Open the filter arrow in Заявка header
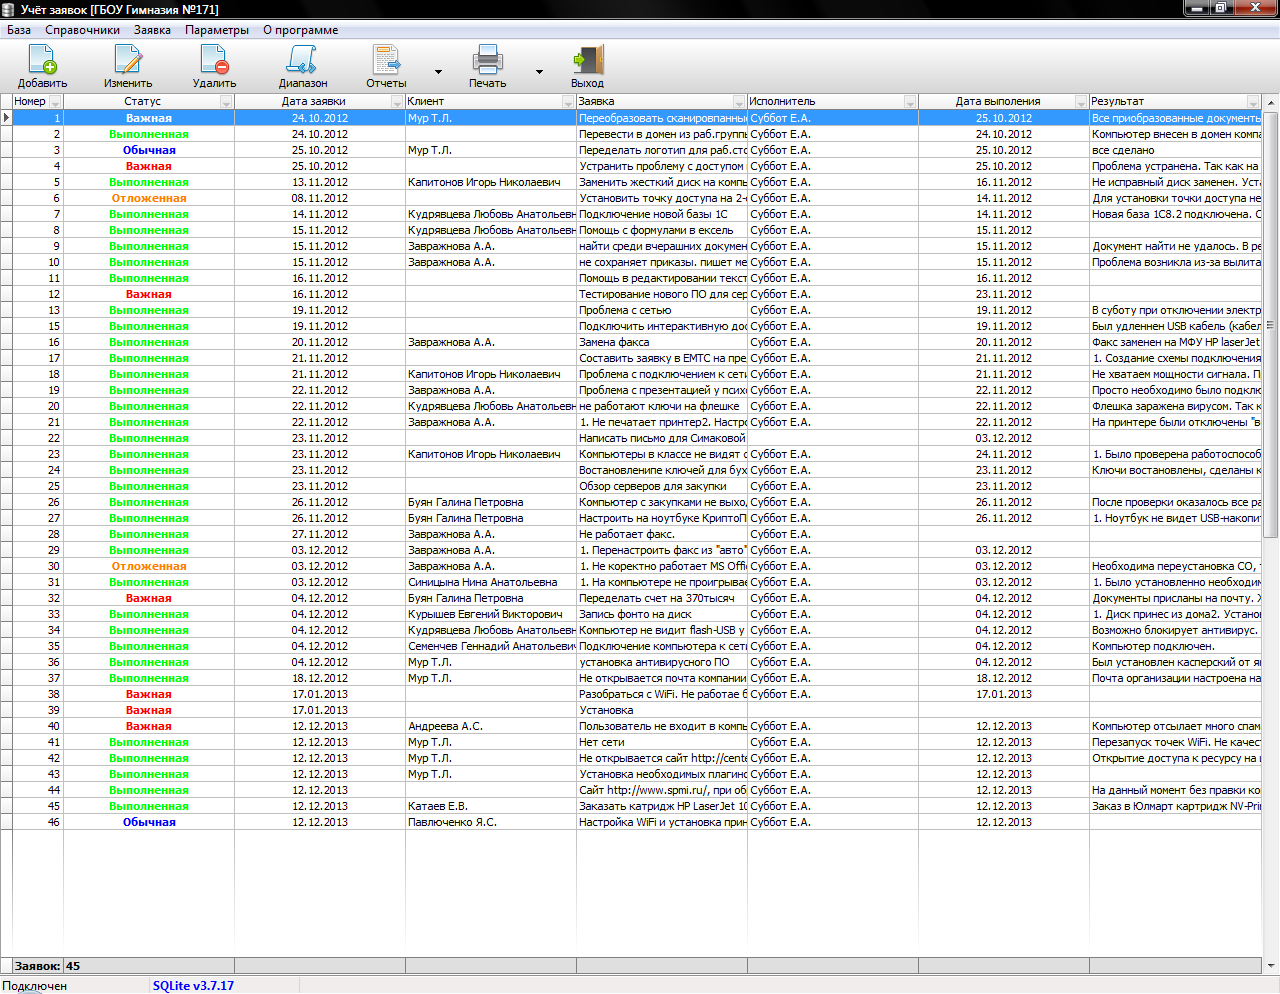This screenshot has width=1280, height=994. 739,102
